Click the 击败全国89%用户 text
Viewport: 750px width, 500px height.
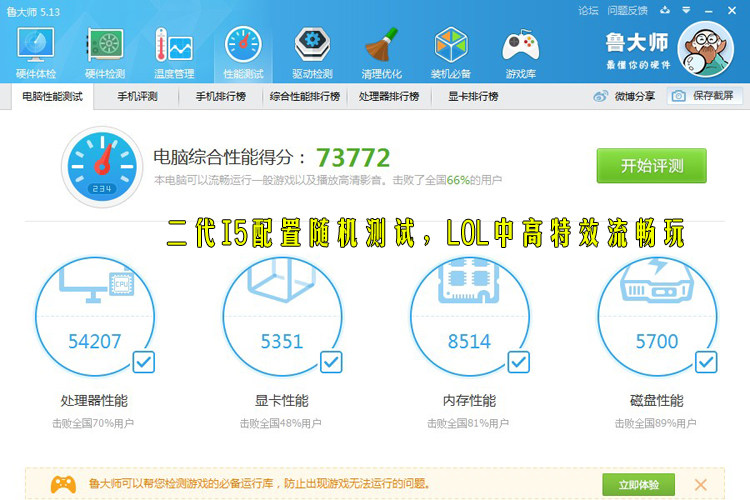click(656, 423)
